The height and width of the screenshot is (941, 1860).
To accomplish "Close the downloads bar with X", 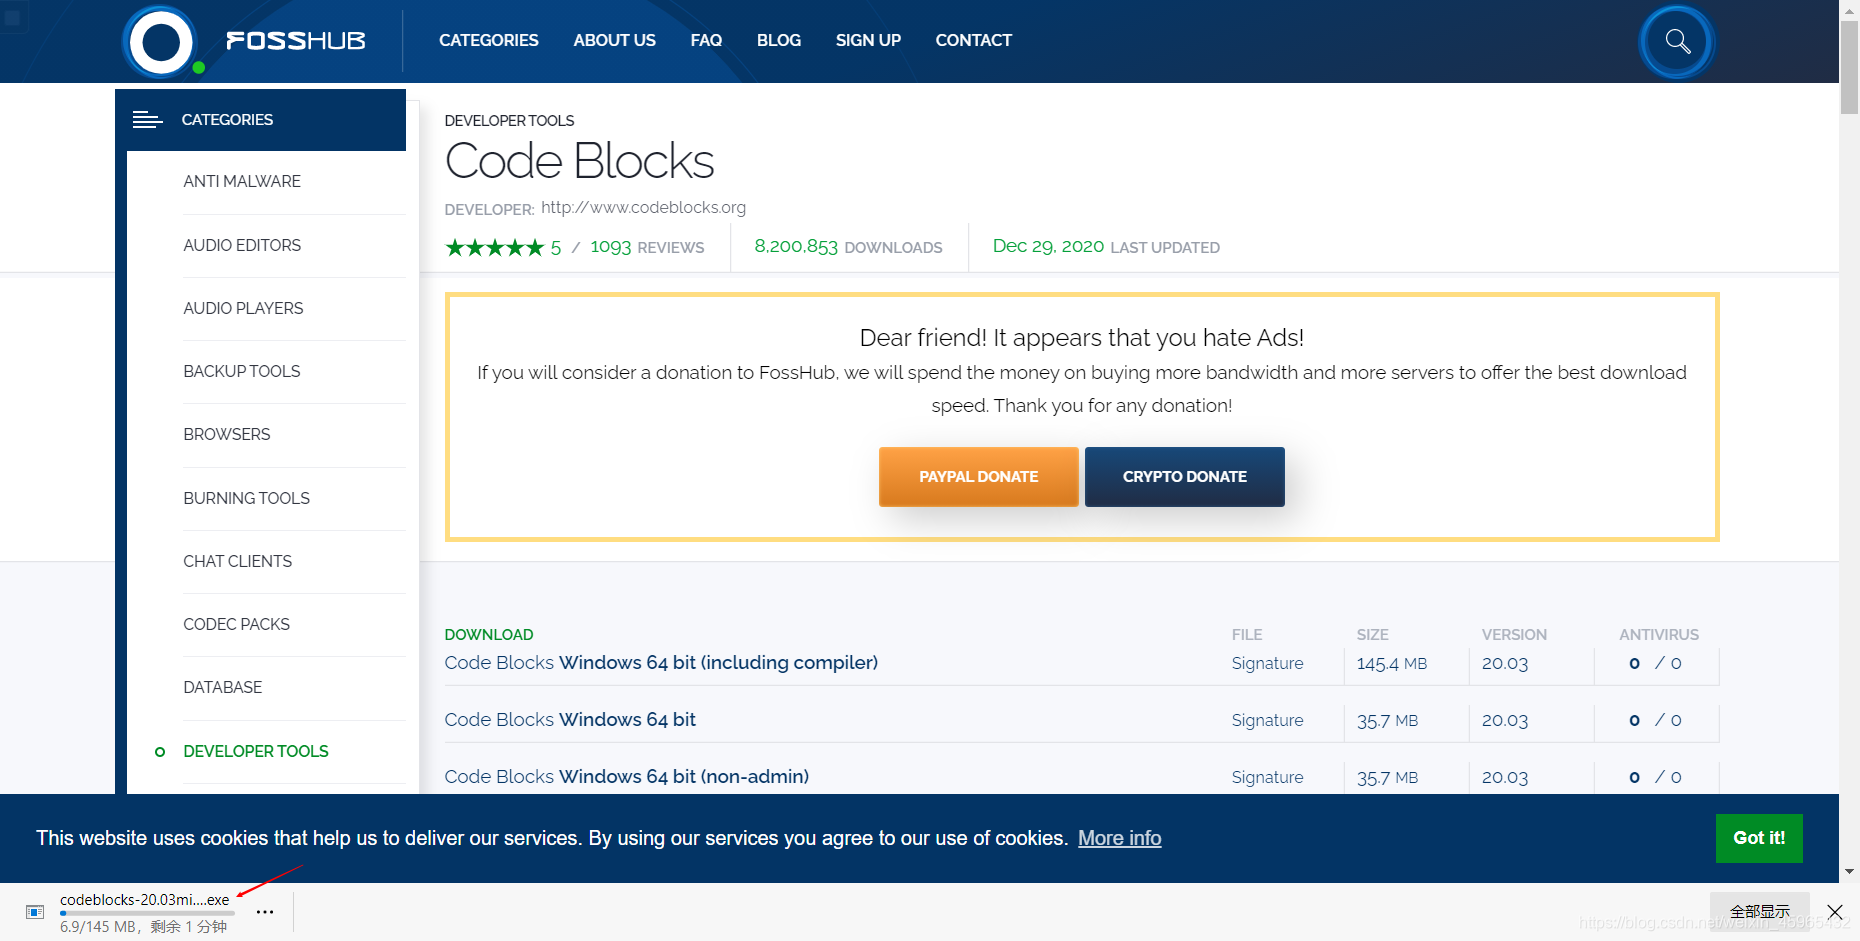I will 1835,912.
